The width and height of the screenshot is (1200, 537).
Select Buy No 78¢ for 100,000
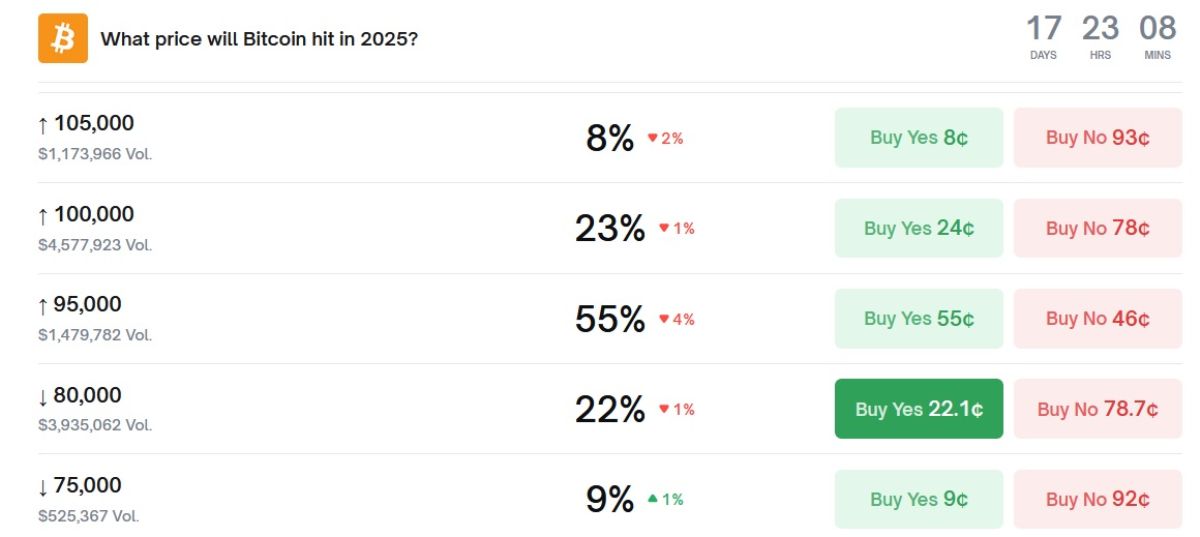(1097, 228)
